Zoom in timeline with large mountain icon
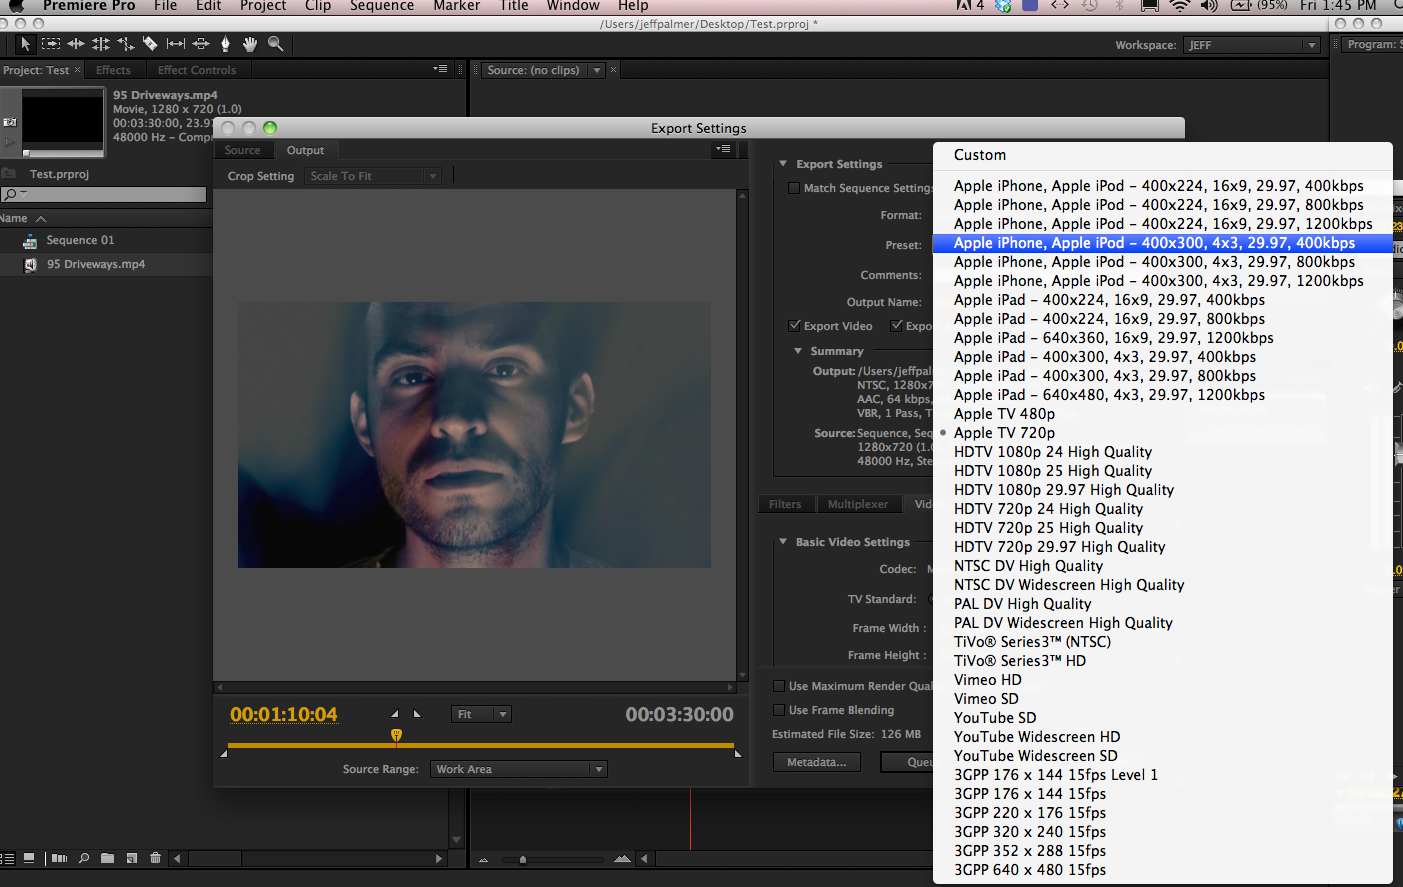 [622, 859]
